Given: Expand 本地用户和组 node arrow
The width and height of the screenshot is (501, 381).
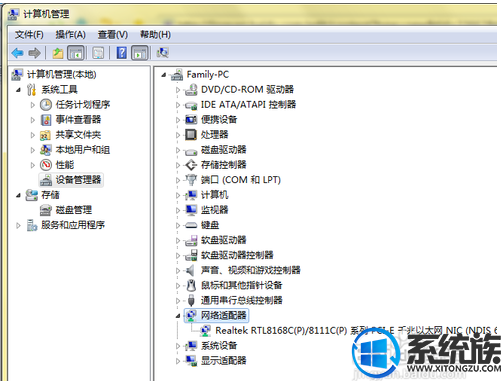Looking at the screenshot, I should [x=32, y=150].
